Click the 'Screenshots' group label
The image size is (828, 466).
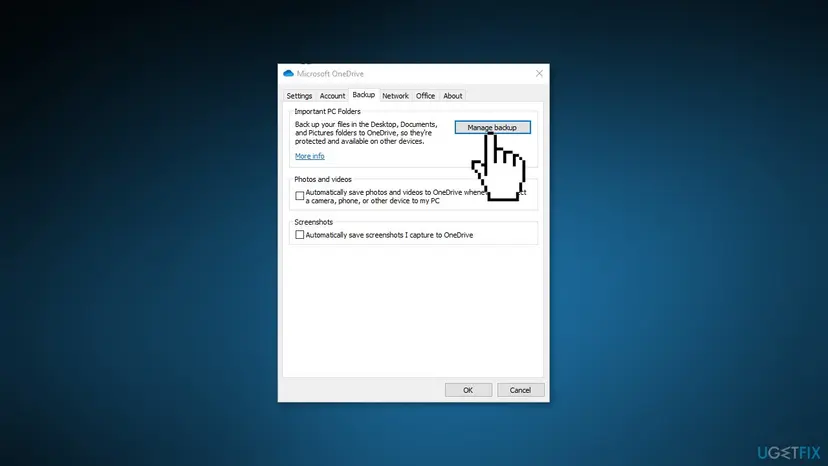pyautogui.click(x=314, y=222)
